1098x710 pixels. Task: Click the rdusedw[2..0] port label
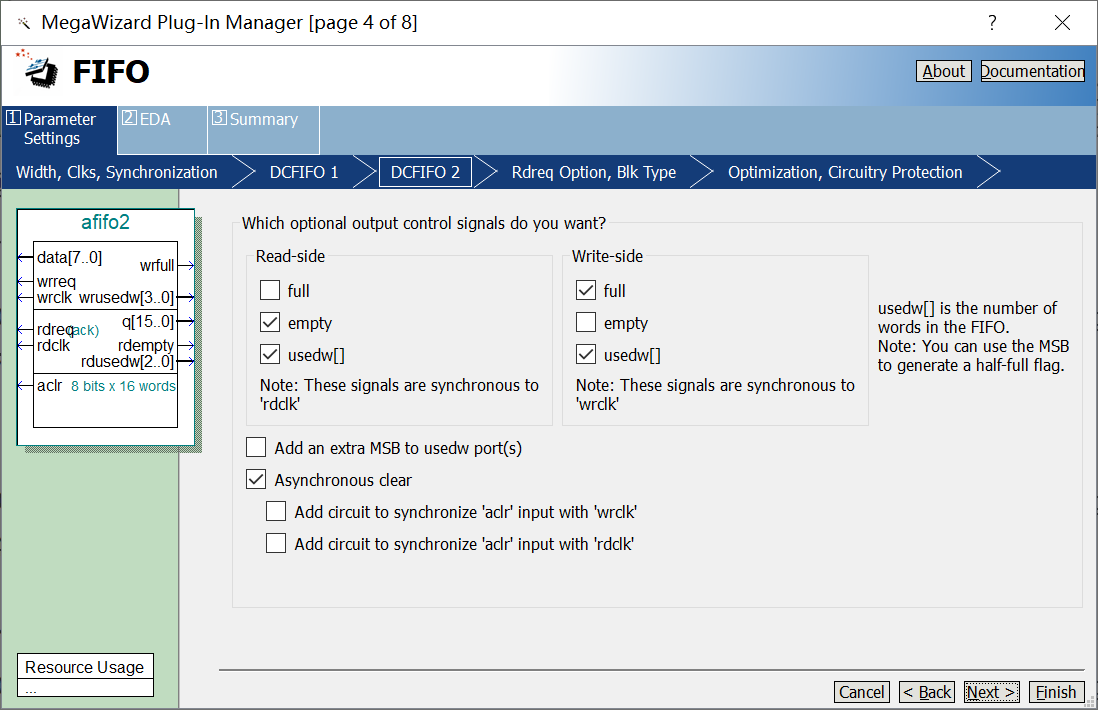point(127,361)
